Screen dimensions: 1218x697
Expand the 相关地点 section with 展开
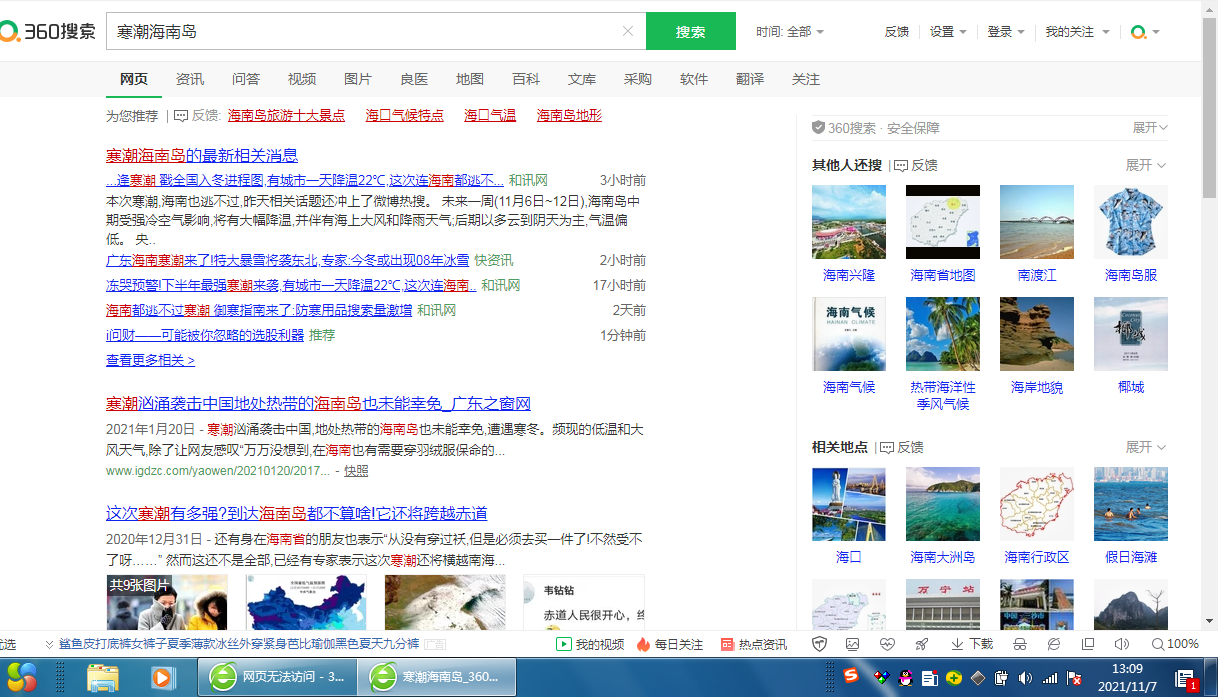pyautogui.click(x=1146, y=447)
